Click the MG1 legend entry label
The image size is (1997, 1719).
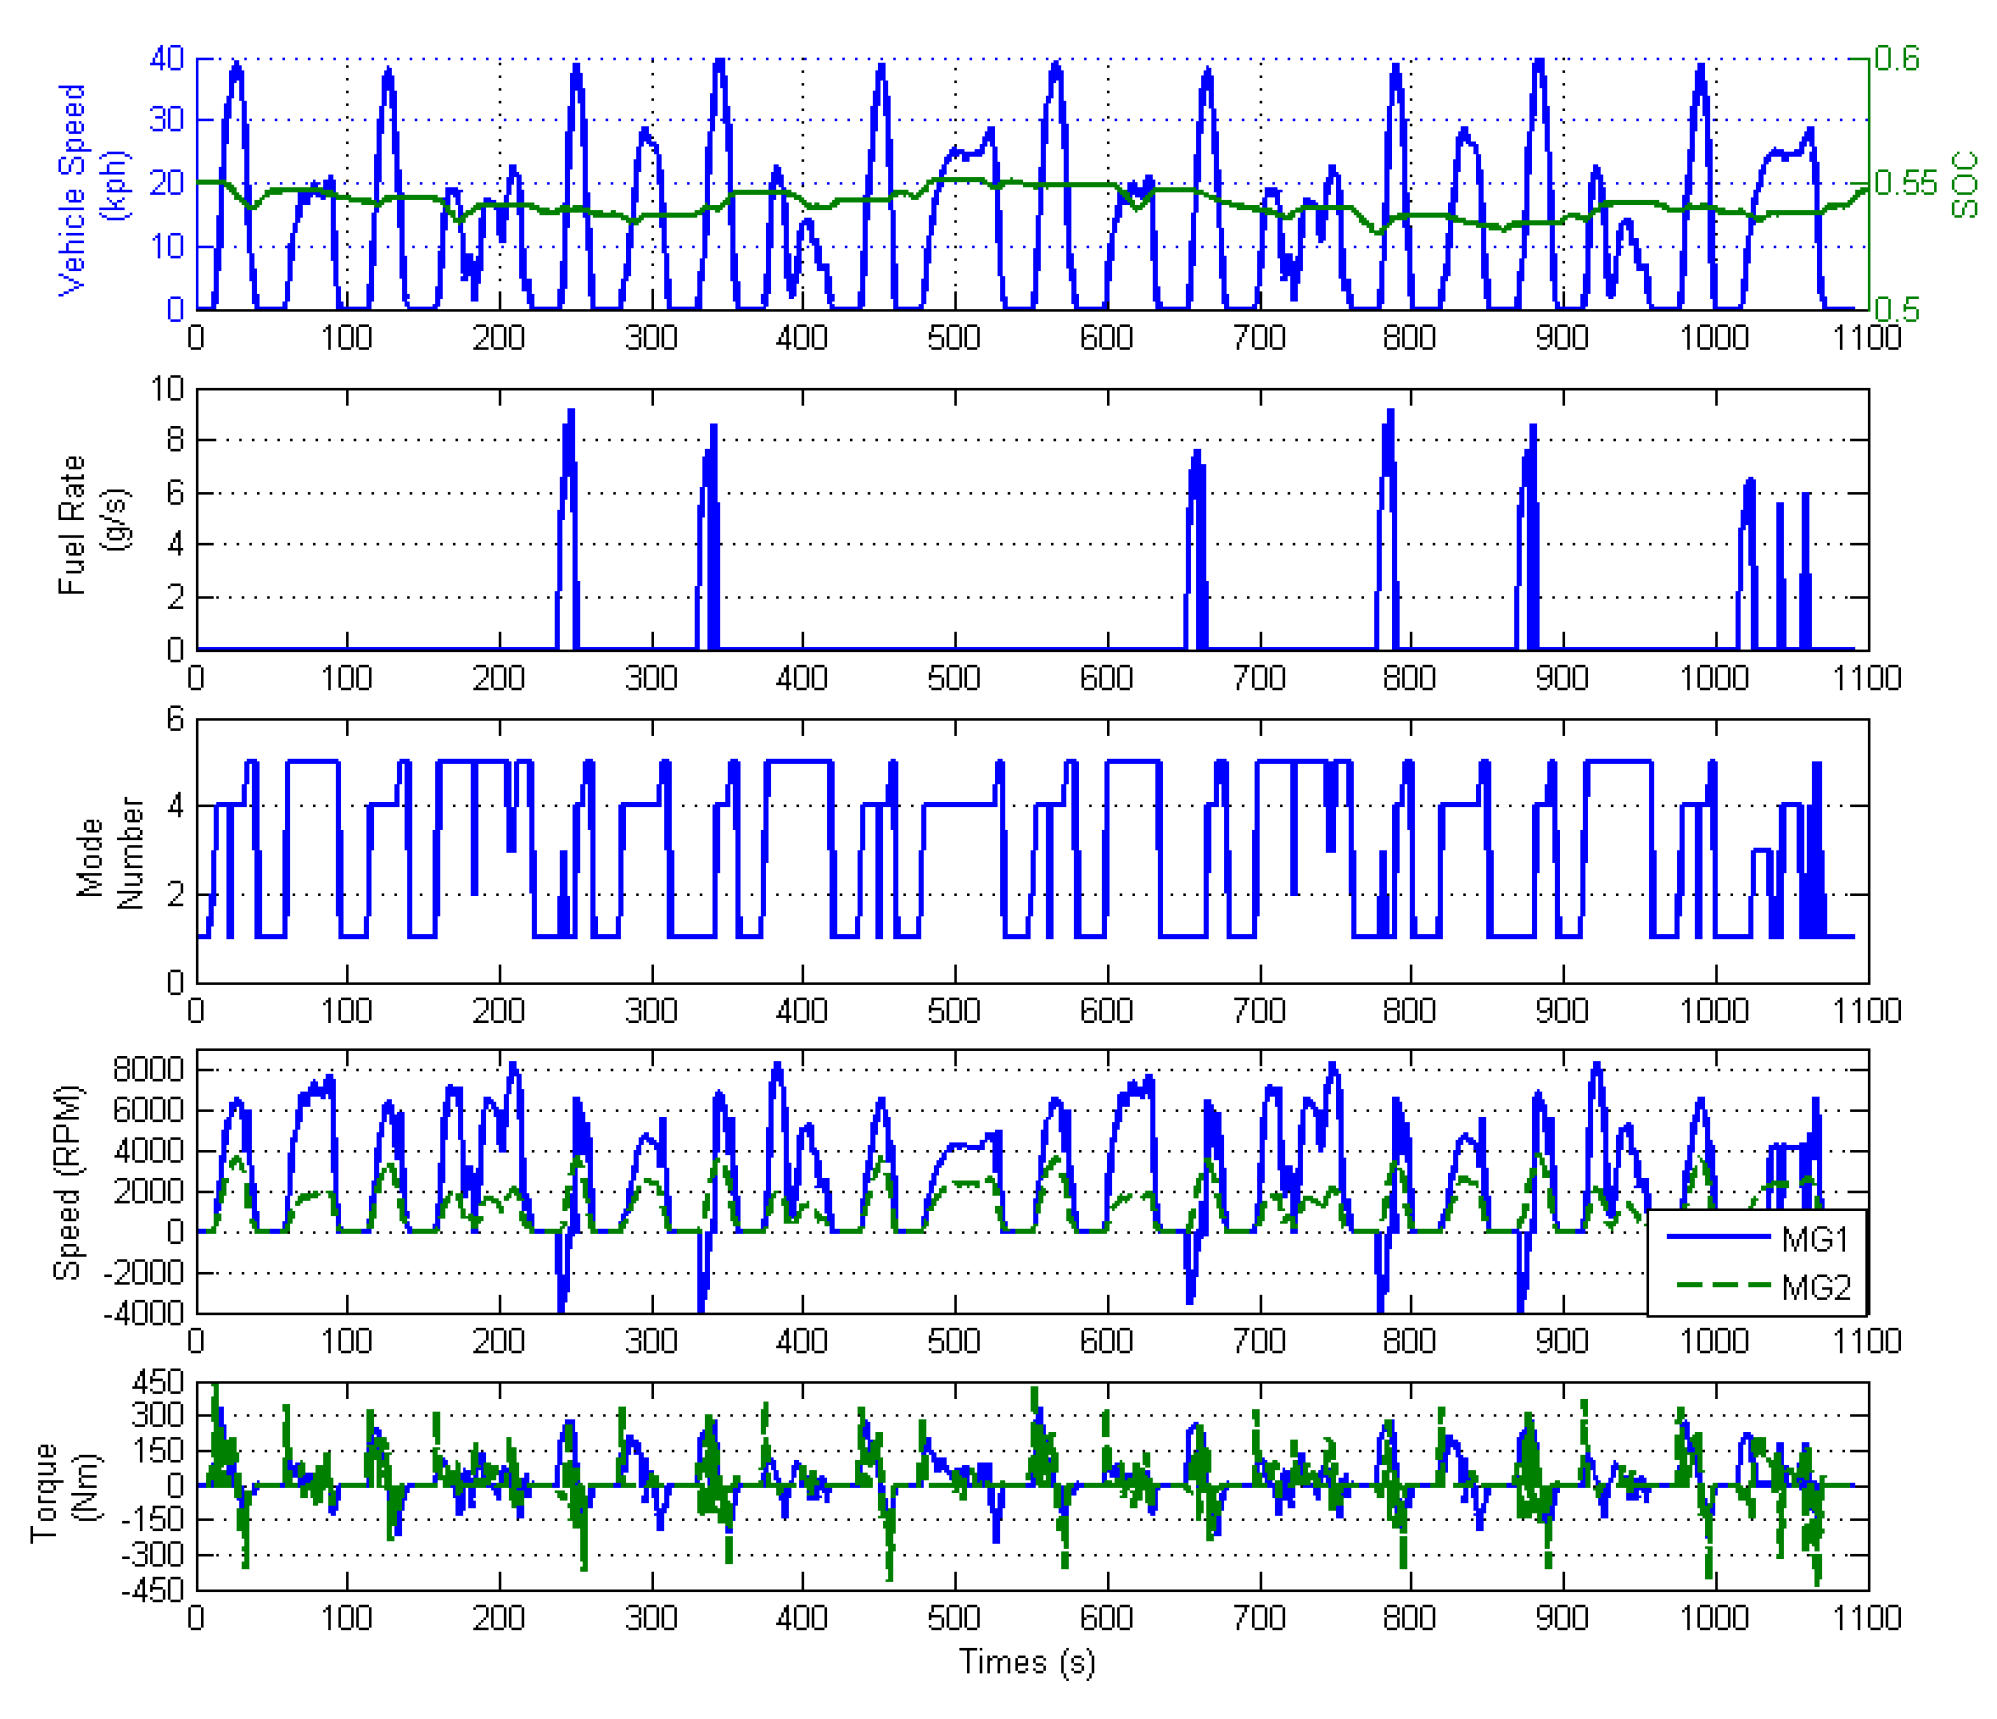tap(1812, 1238)
